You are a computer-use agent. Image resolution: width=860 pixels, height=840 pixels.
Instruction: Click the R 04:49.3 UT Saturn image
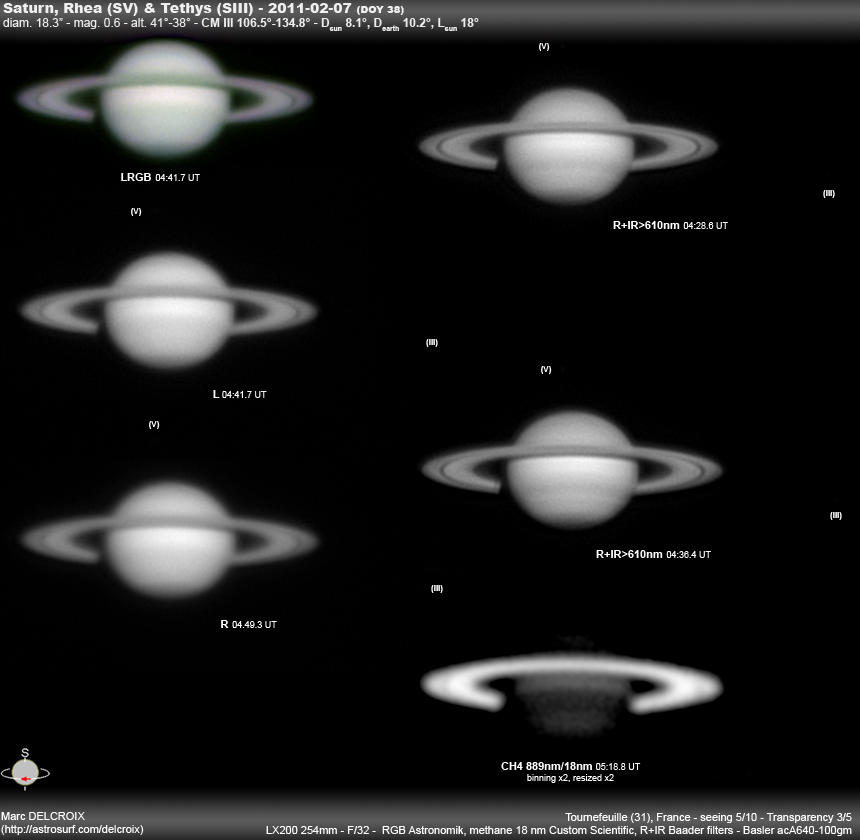(x=169, y=540)
